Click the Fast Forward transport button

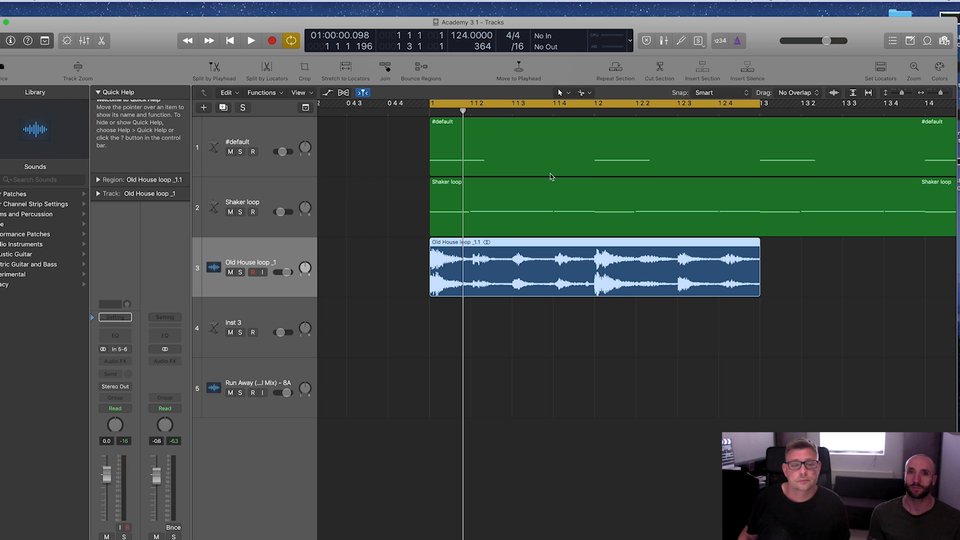click(x=209, y=40)
